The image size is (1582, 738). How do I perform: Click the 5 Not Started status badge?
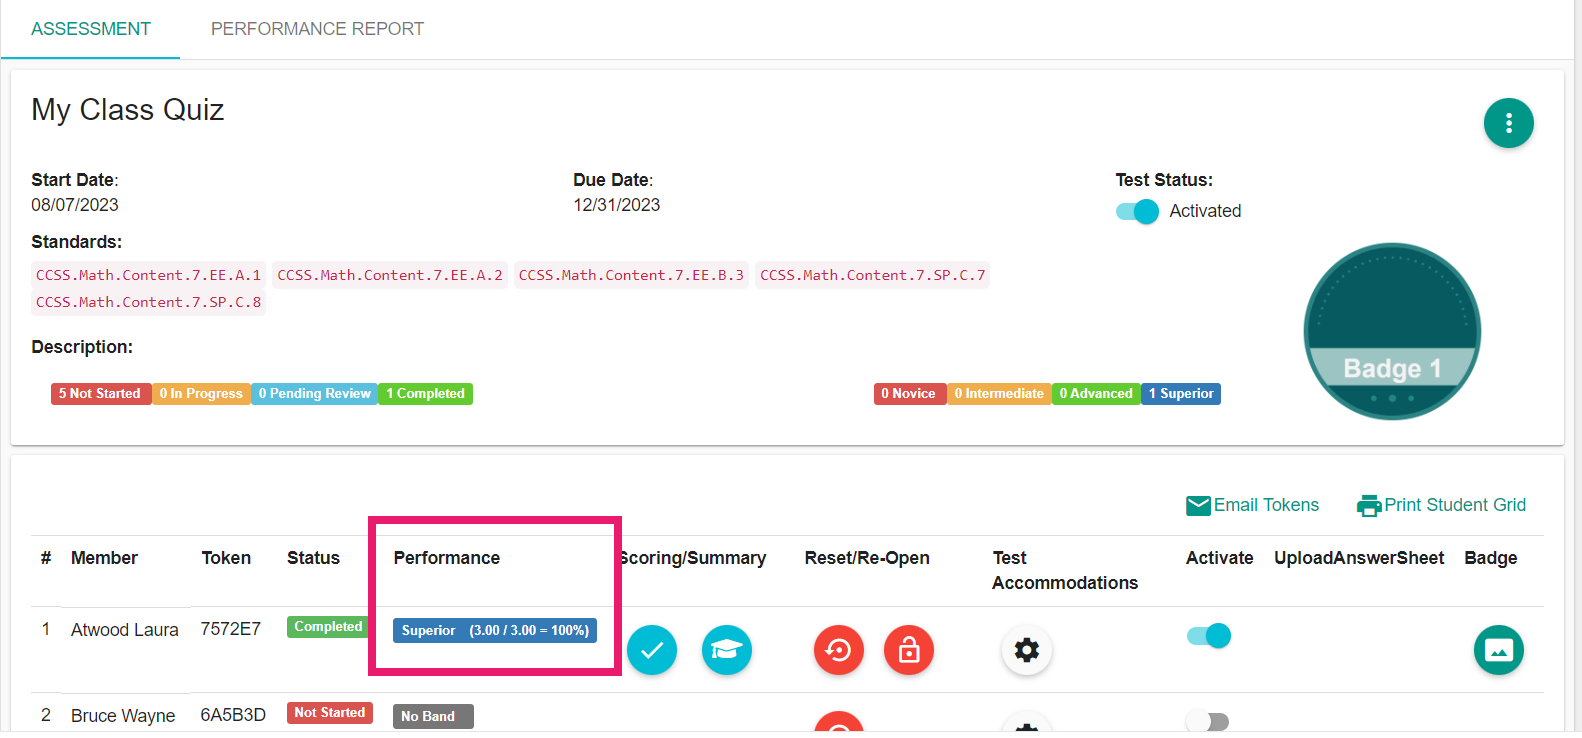click(101, 394)
